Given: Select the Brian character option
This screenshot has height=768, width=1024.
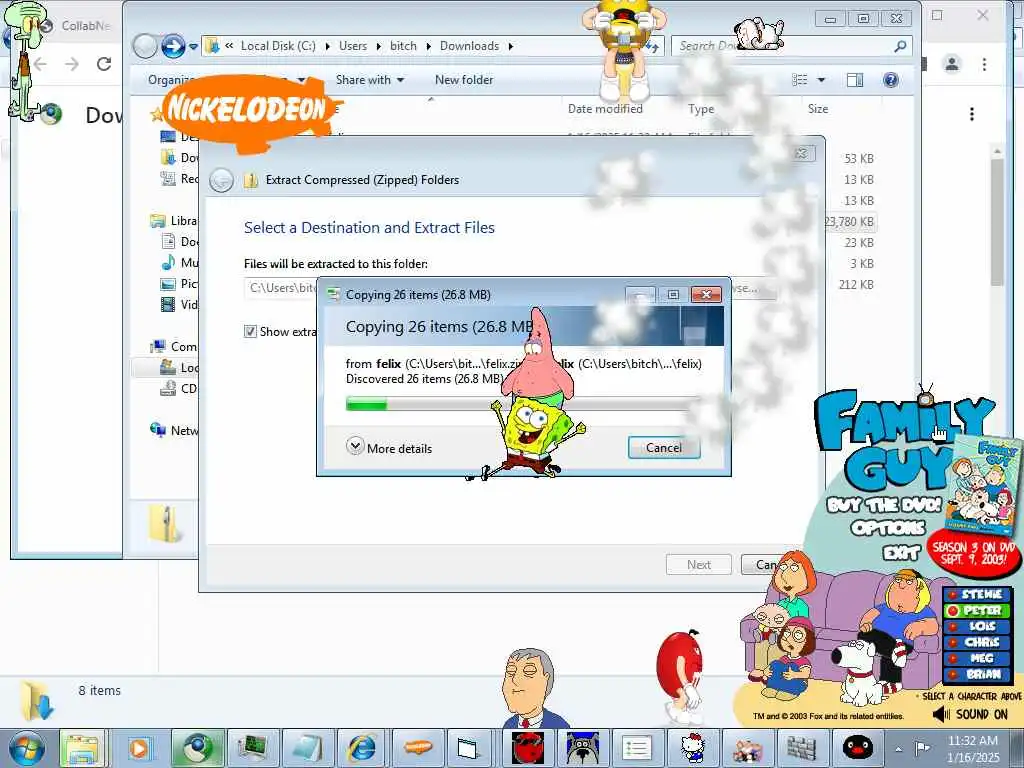Looking at the screenshot, I should (977, 674).
